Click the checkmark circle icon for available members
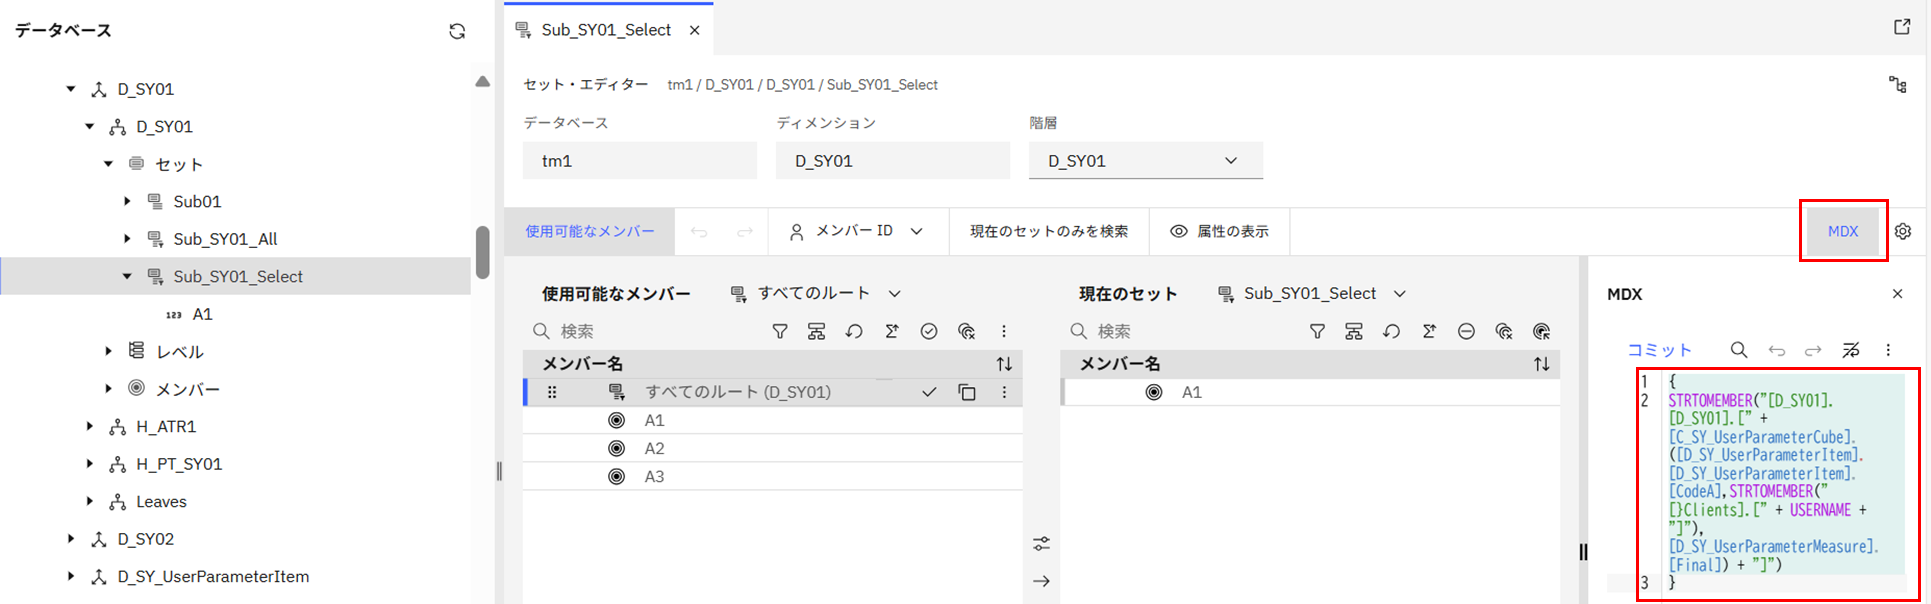The height and width of the screenshot is (604, 1931). tap(929, 331)
